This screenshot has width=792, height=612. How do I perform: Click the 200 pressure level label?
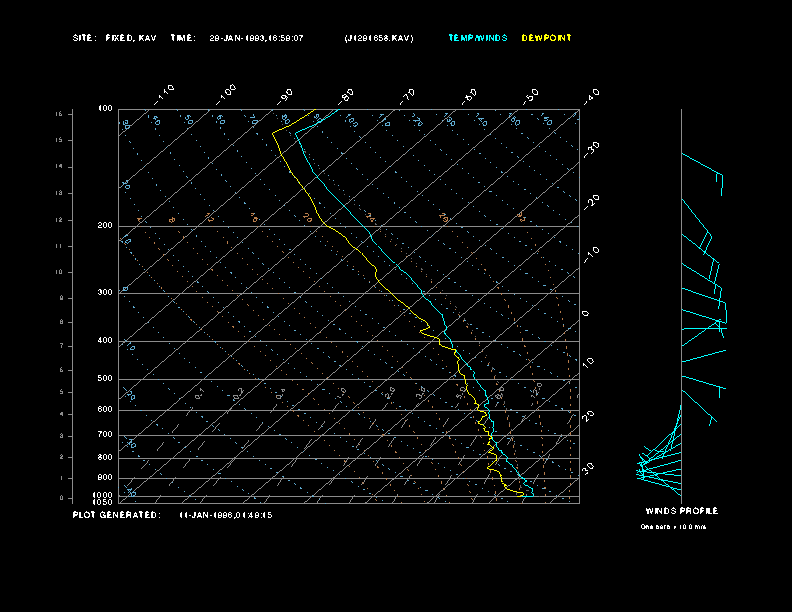pyautogui.click(x=105, y=226)
